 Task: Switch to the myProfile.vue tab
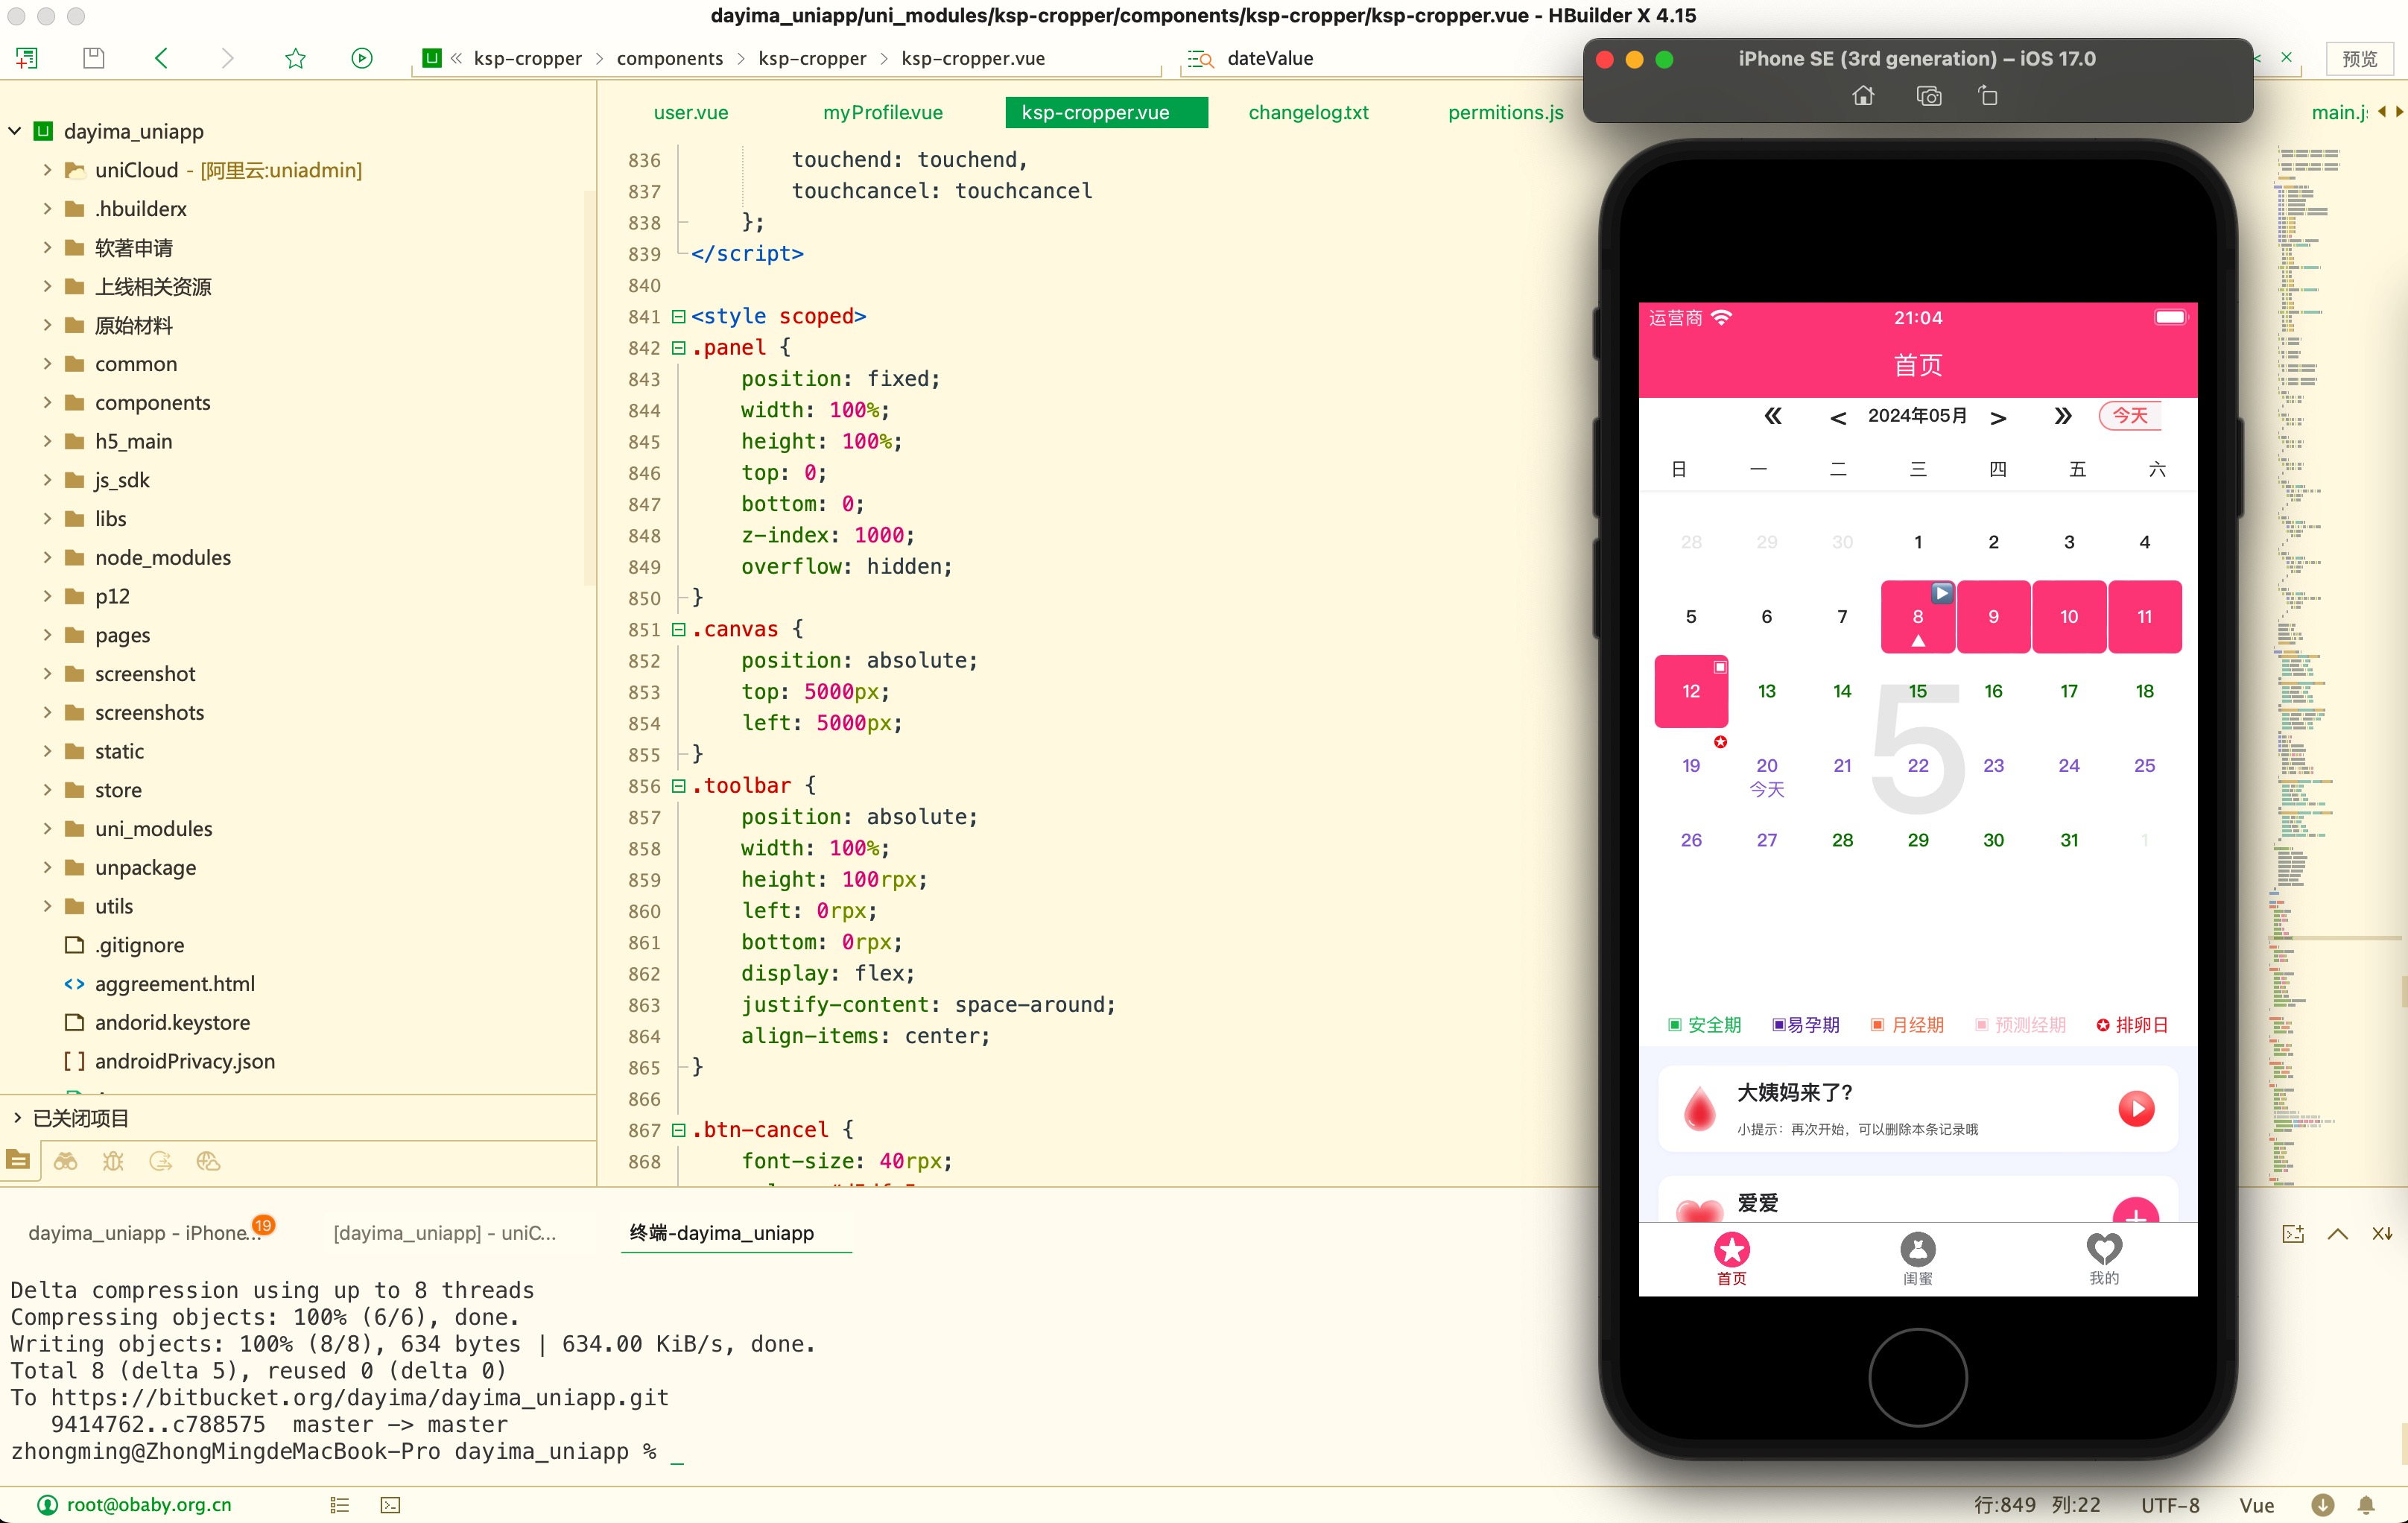click(x=883, y=112)
